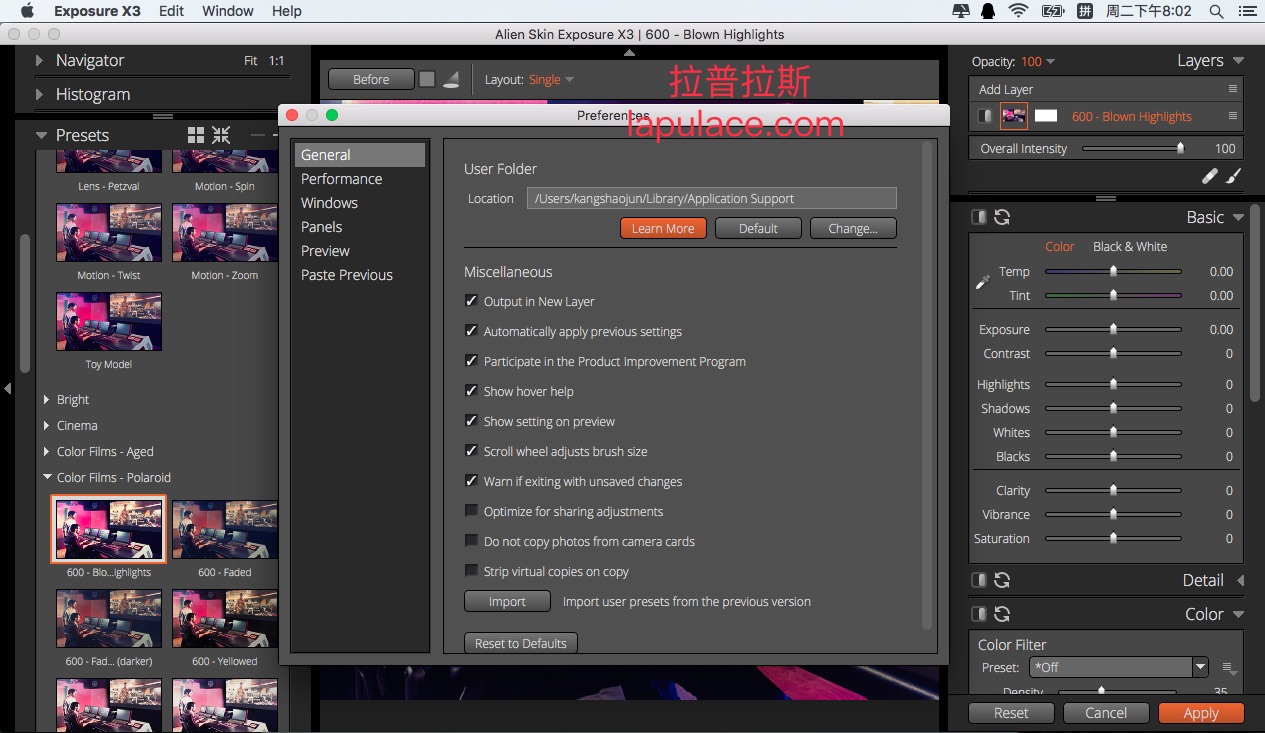
Task: Click the Basic panel reset arrows icon
Action: click(1002, 217)
